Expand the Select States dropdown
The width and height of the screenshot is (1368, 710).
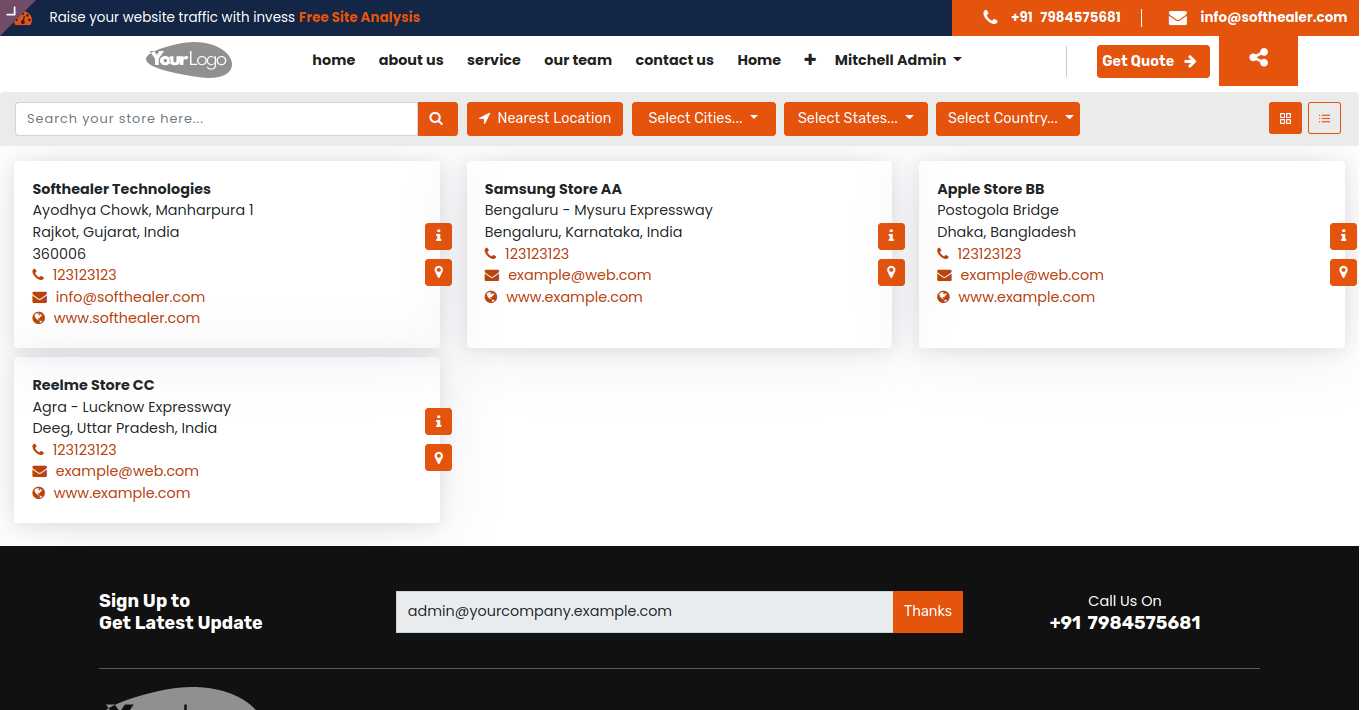click(x=856, y=118)
